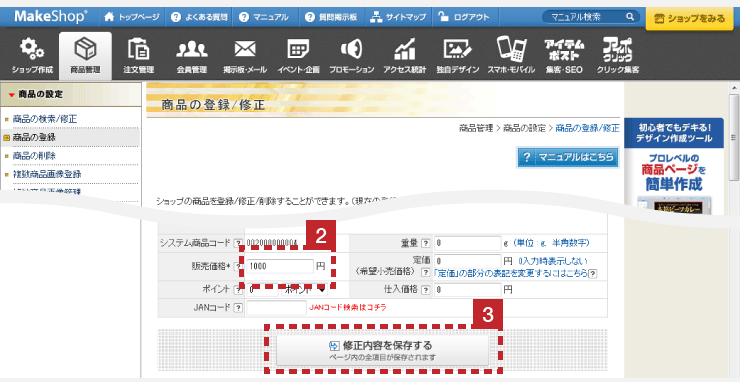Select the 注文管理 clipboard icon
Viewport: 740px width, 382px height.
139,50
